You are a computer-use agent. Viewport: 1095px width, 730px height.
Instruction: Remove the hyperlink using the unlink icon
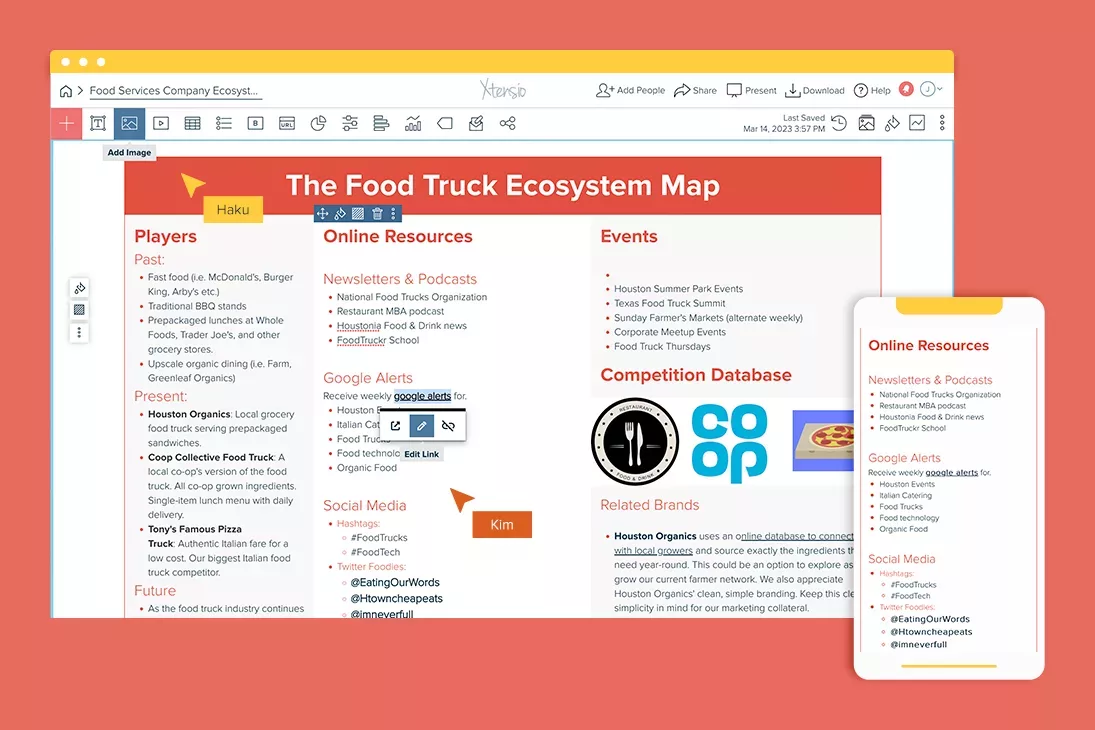pos(448,426)
